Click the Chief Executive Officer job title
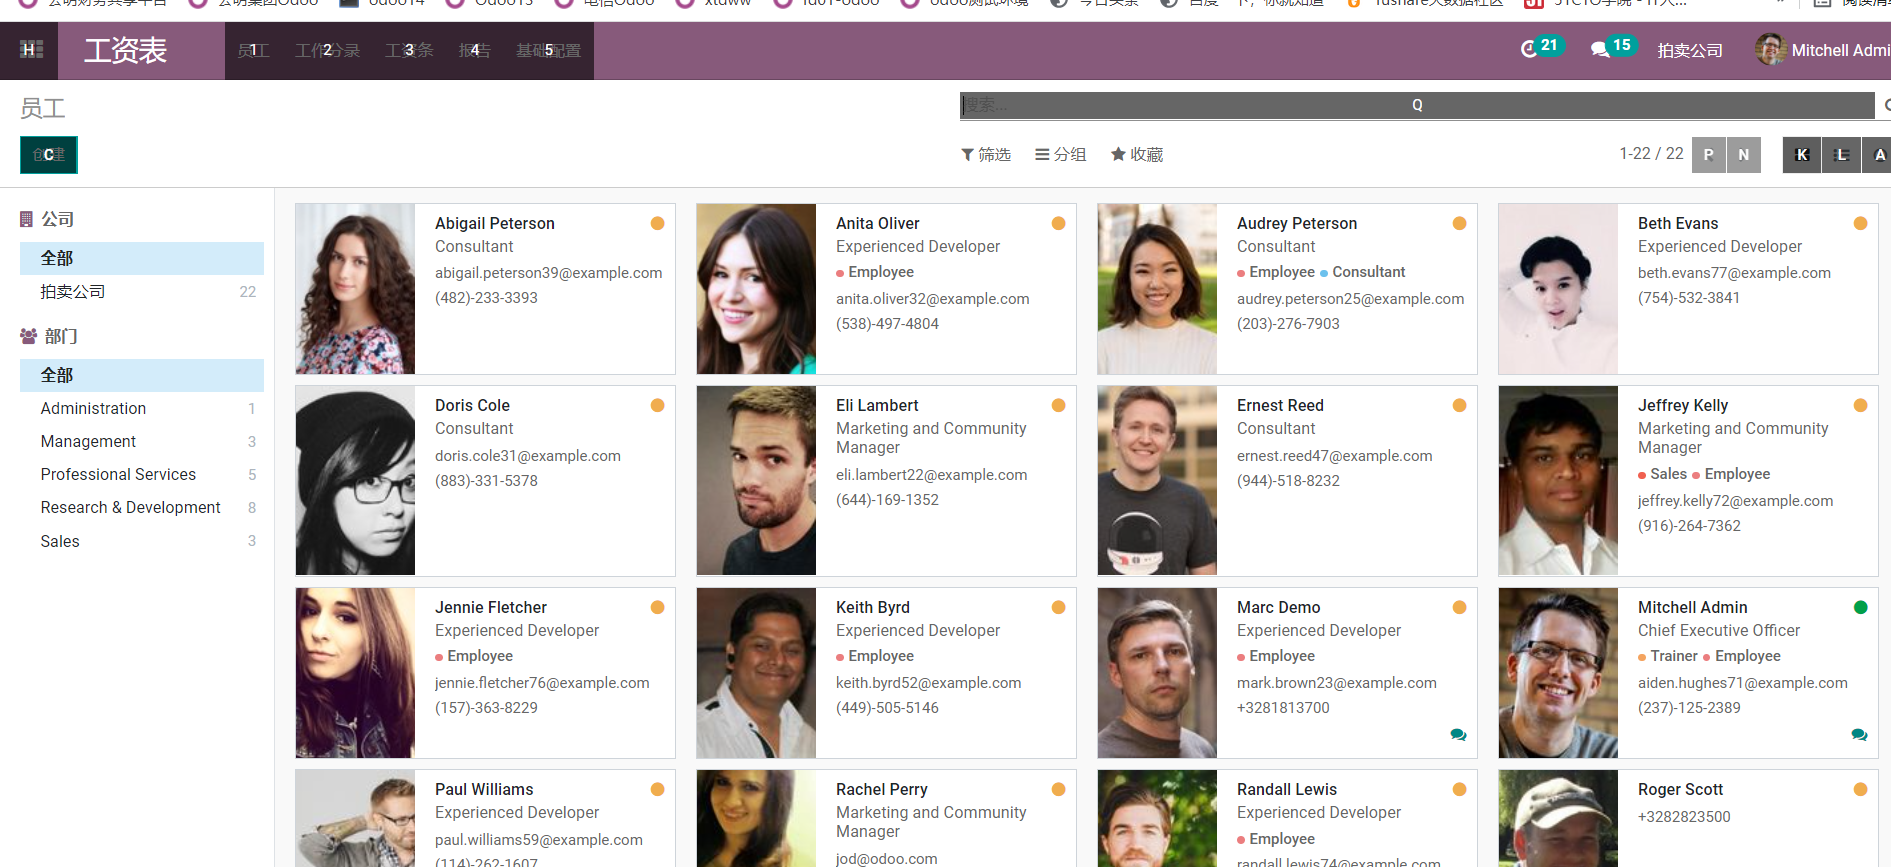Screen dimensions: 1891x867 [x=1719, y=630]
